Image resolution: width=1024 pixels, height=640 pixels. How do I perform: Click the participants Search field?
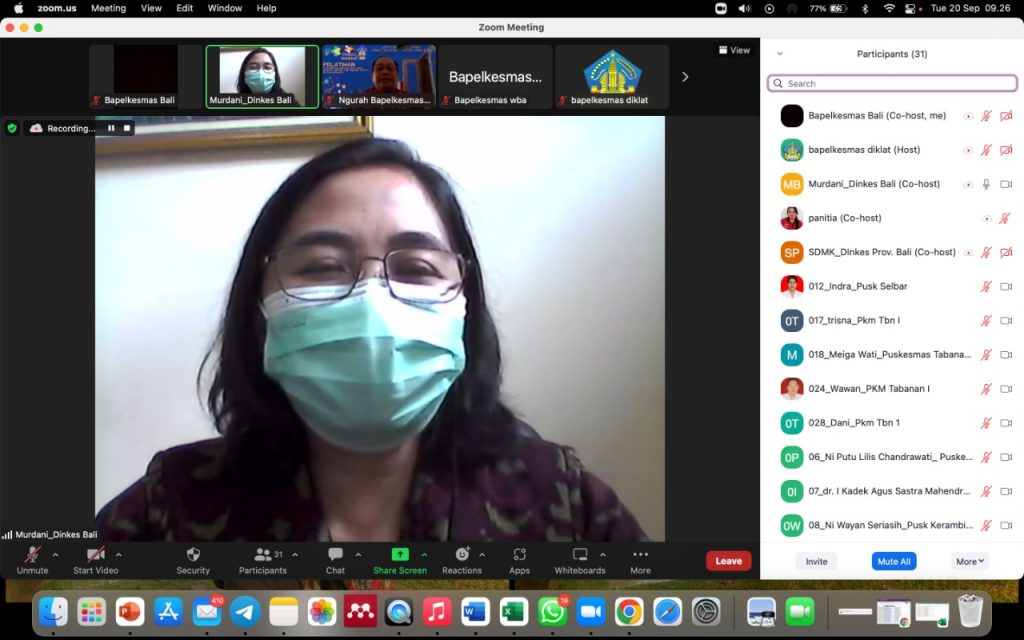[x=892, y=84]
